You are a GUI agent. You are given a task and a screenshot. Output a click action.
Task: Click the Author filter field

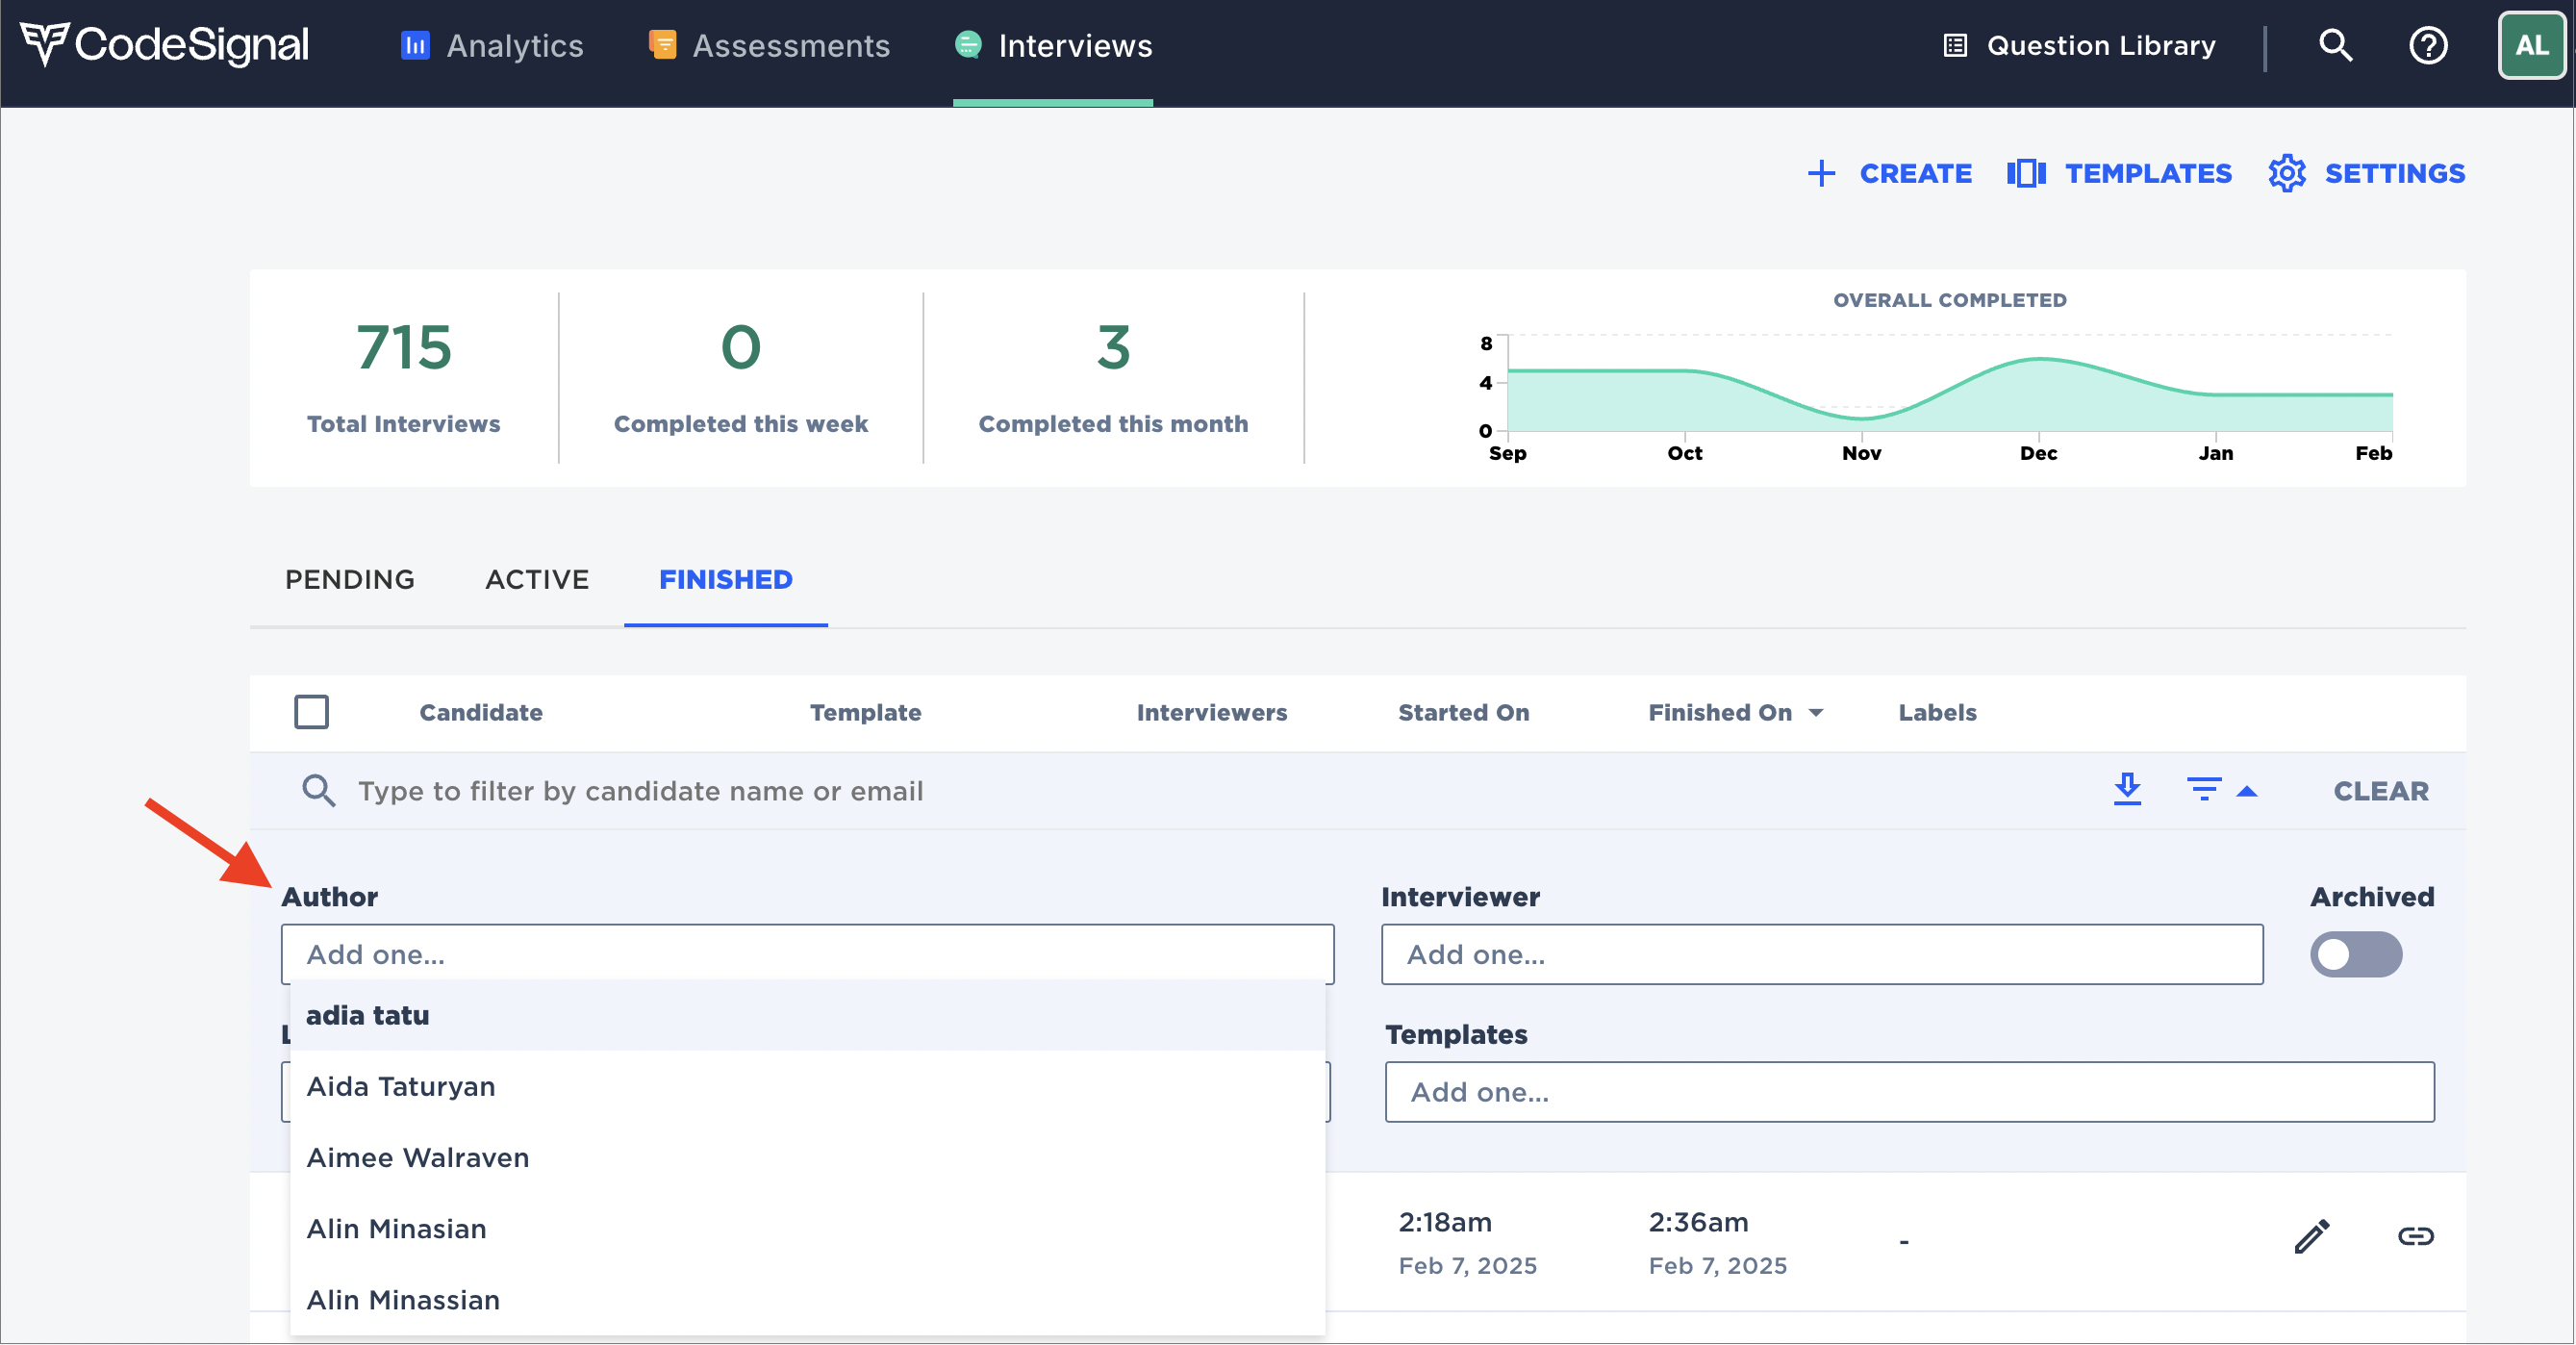808,954
